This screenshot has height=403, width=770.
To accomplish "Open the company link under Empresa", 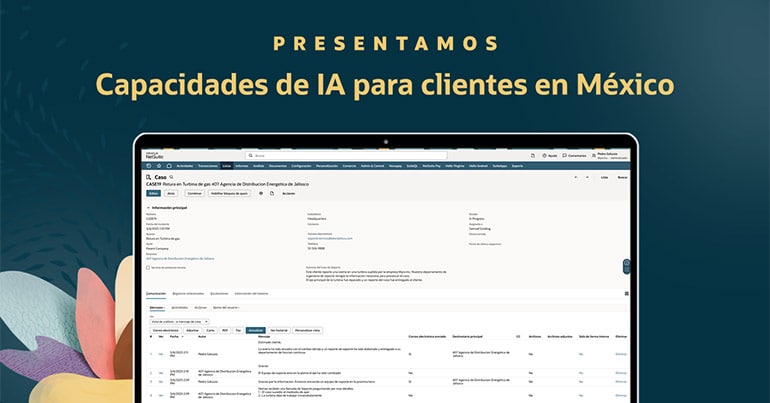I will point(180,258).
